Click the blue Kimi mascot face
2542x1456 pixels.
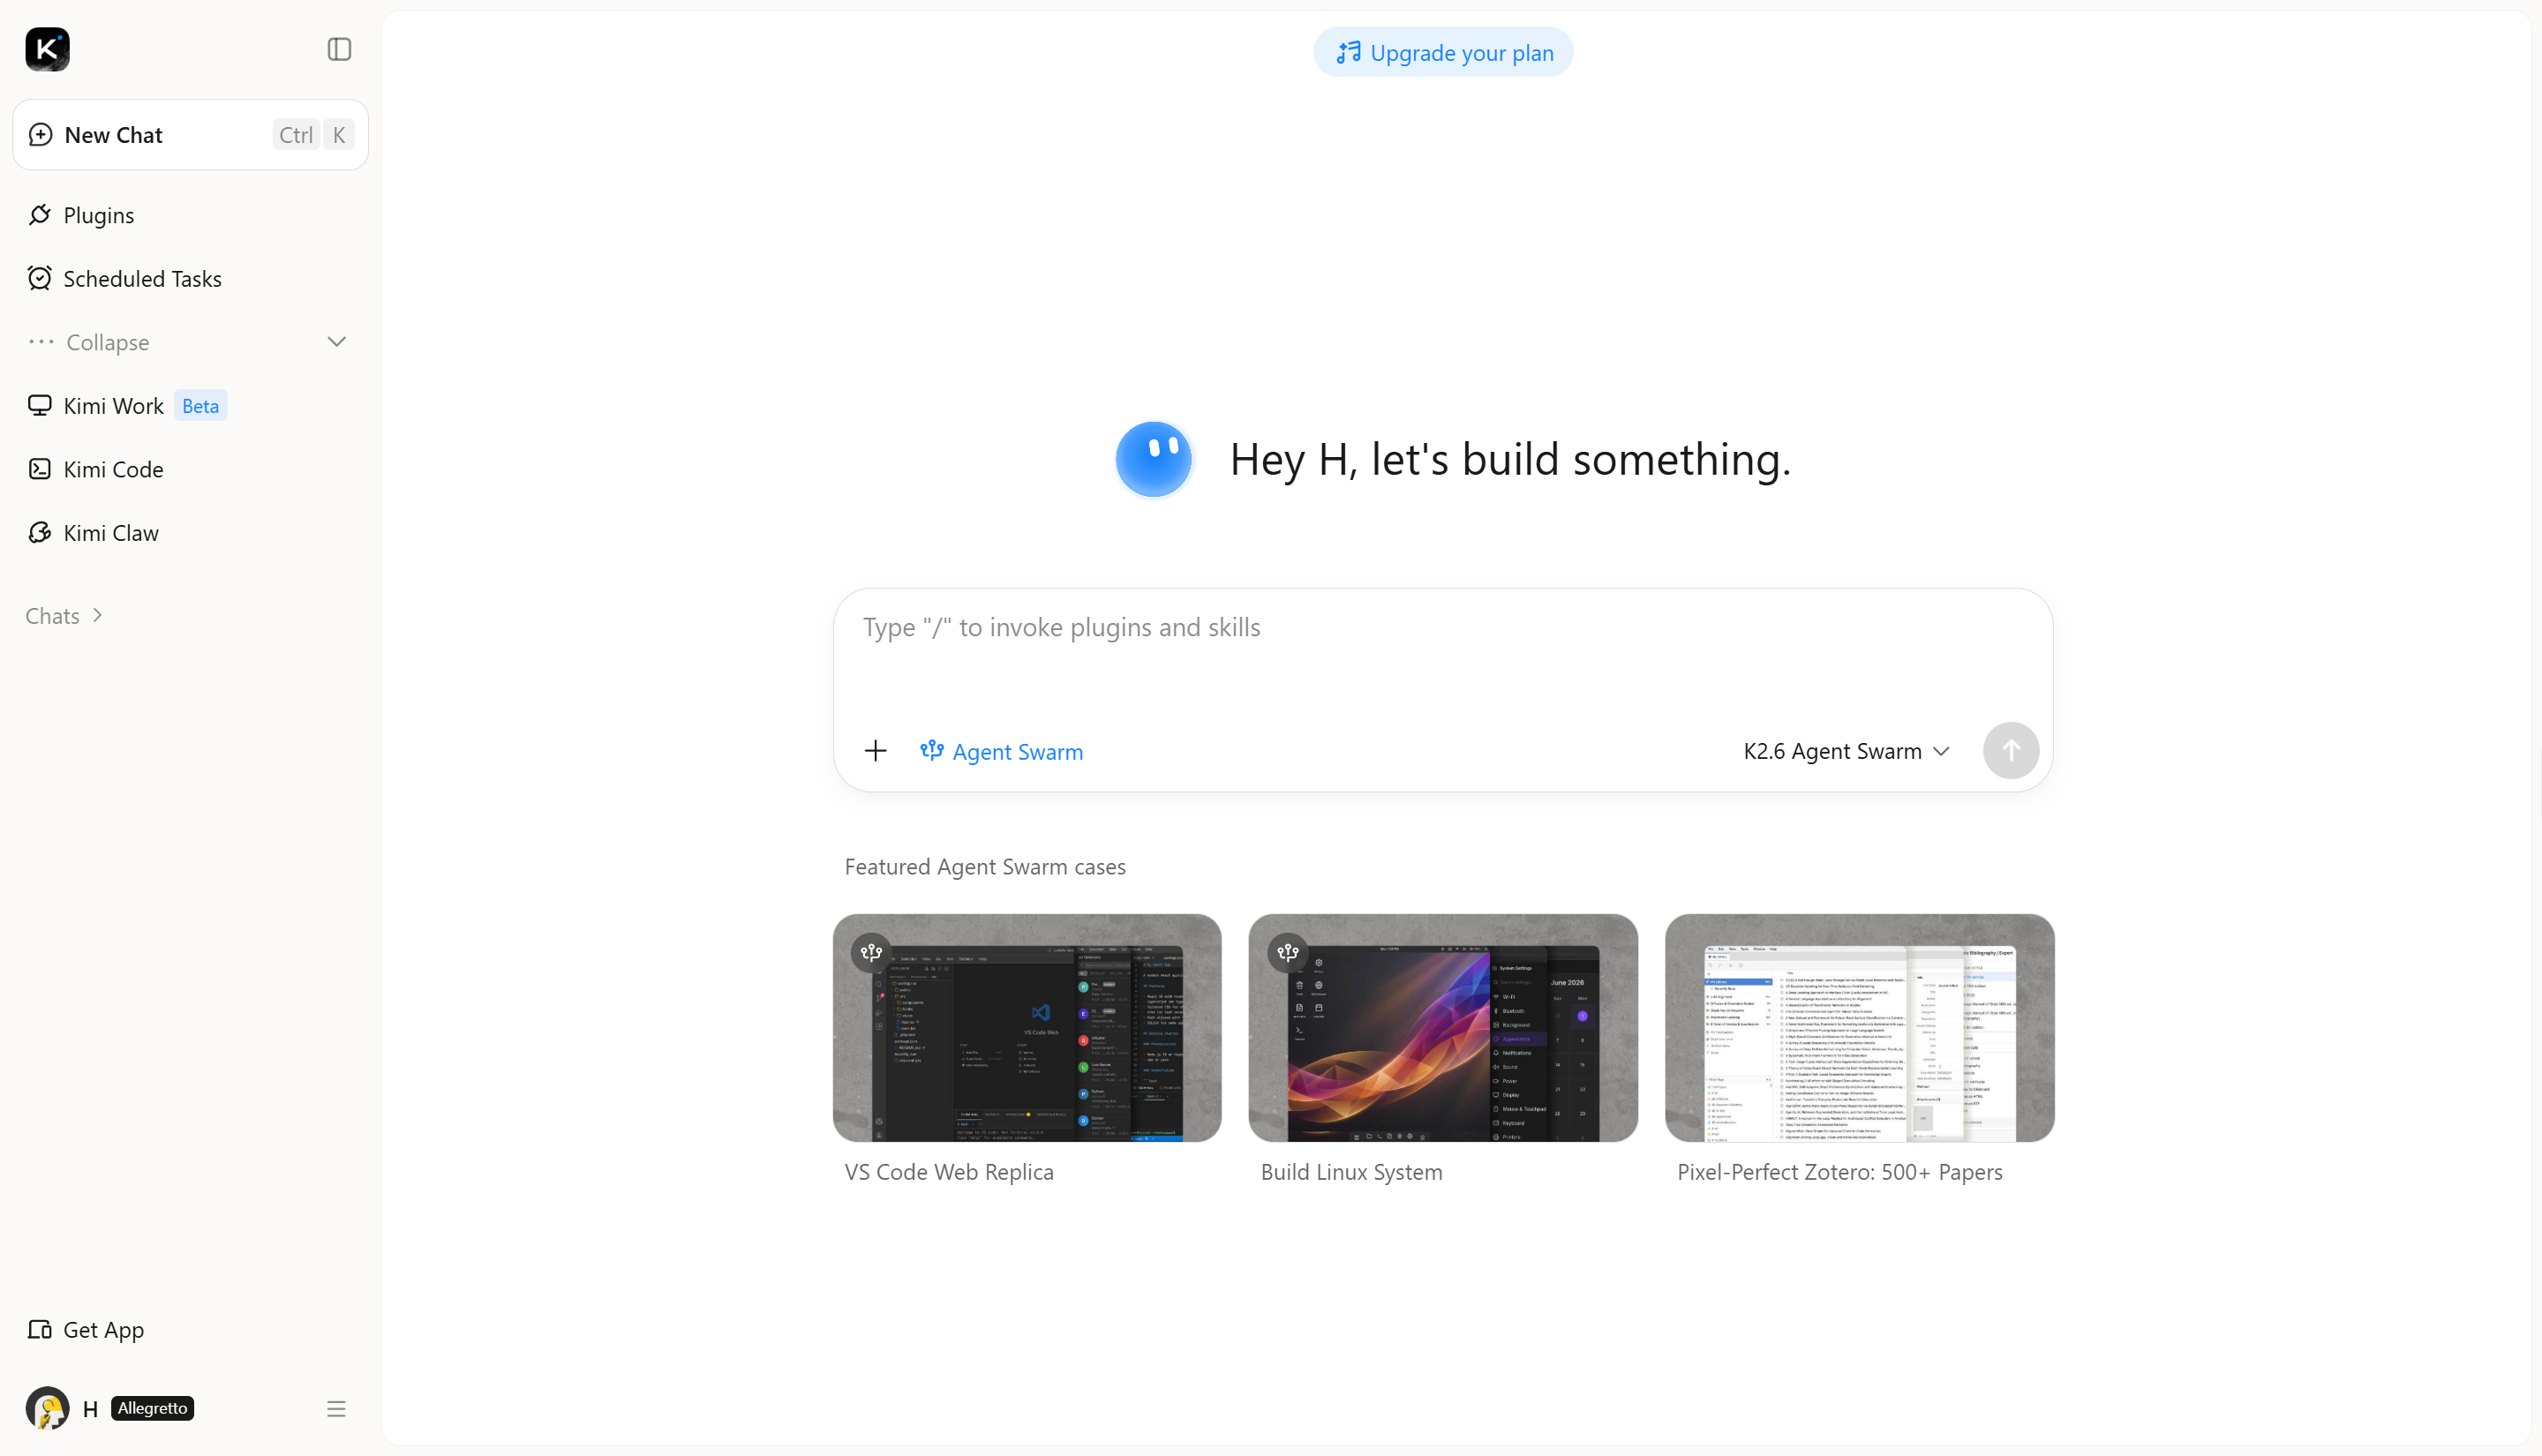[x=1153, y=459]
